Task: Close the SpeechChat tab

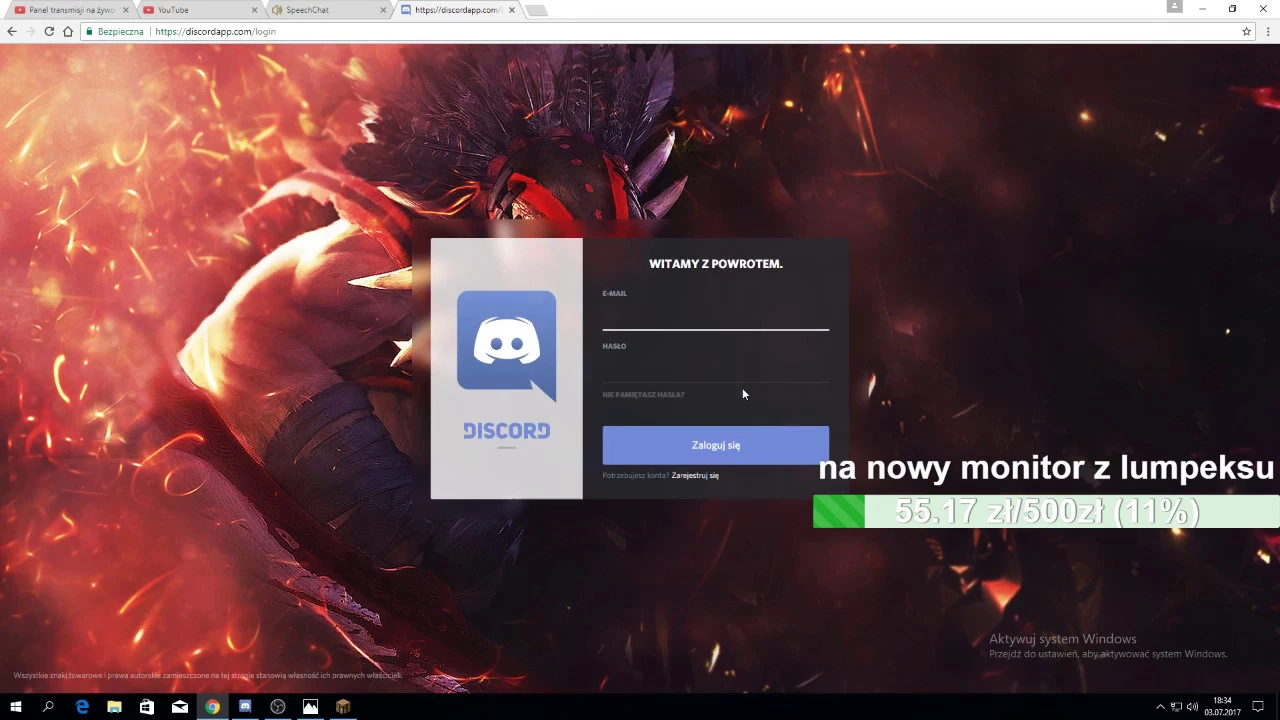Action: [384, 10]
